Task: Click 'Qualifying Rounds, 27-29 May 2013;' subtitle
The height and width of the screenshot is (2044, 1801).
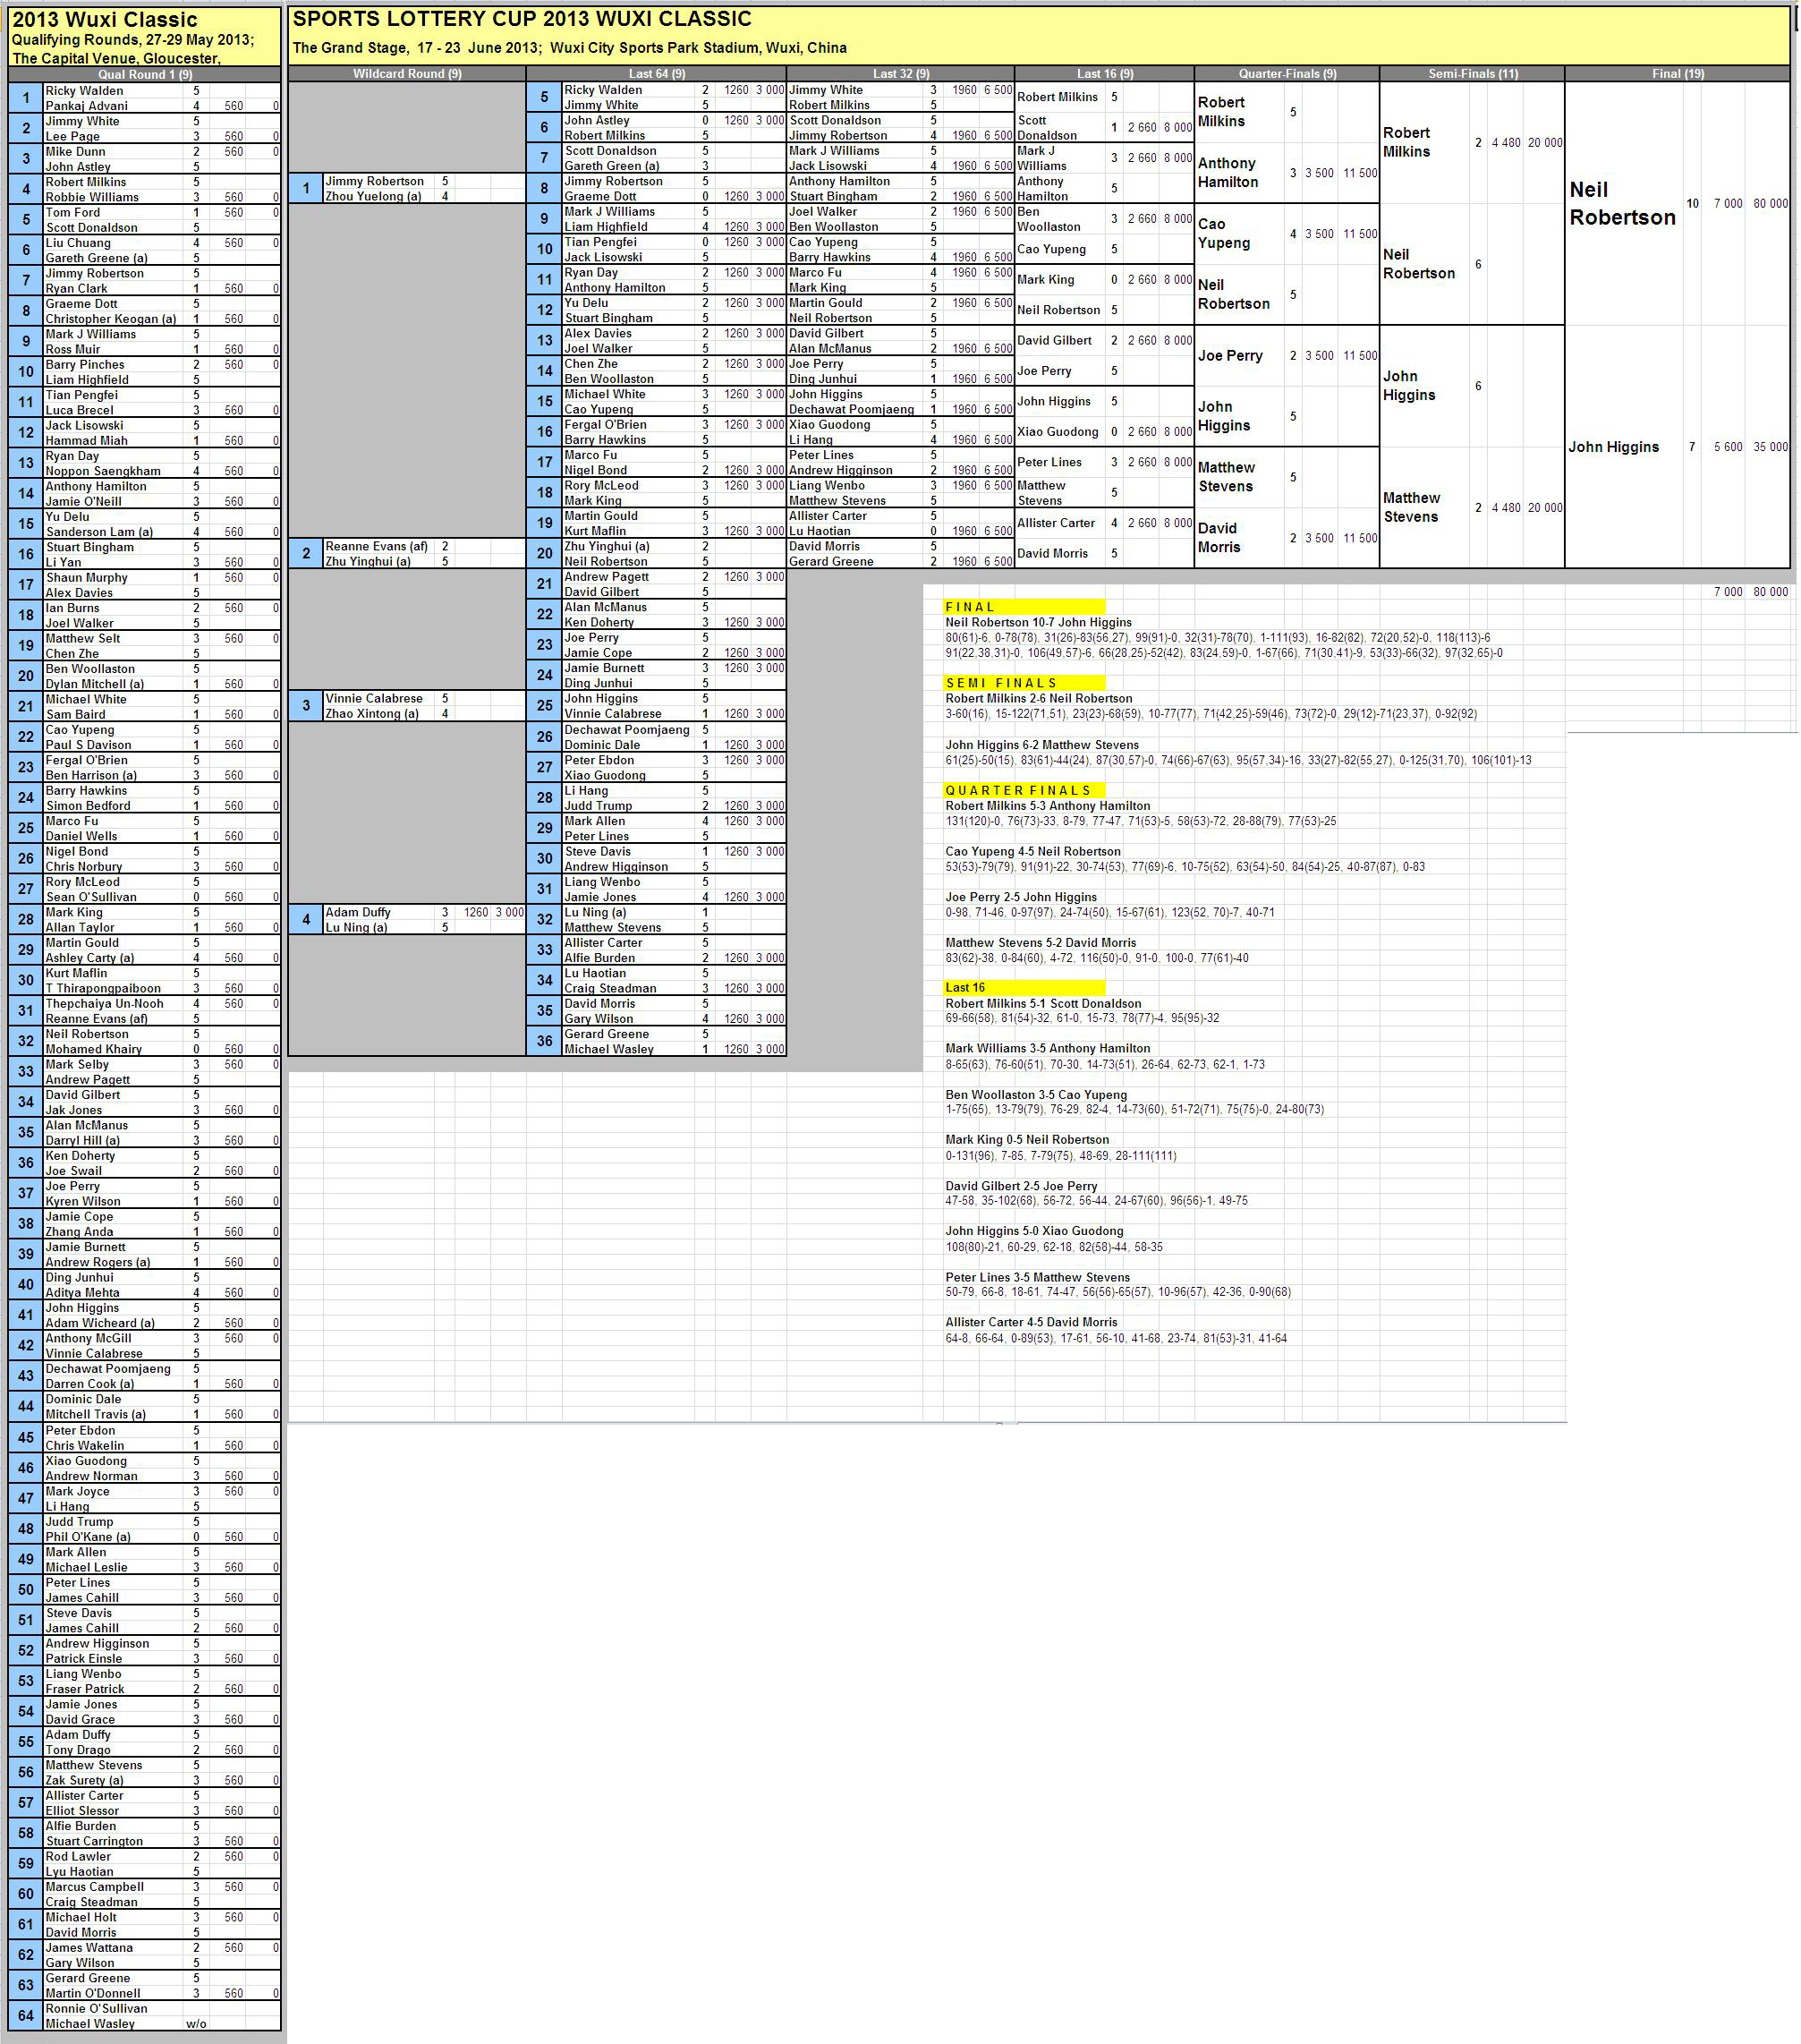Action: point(133,40)
